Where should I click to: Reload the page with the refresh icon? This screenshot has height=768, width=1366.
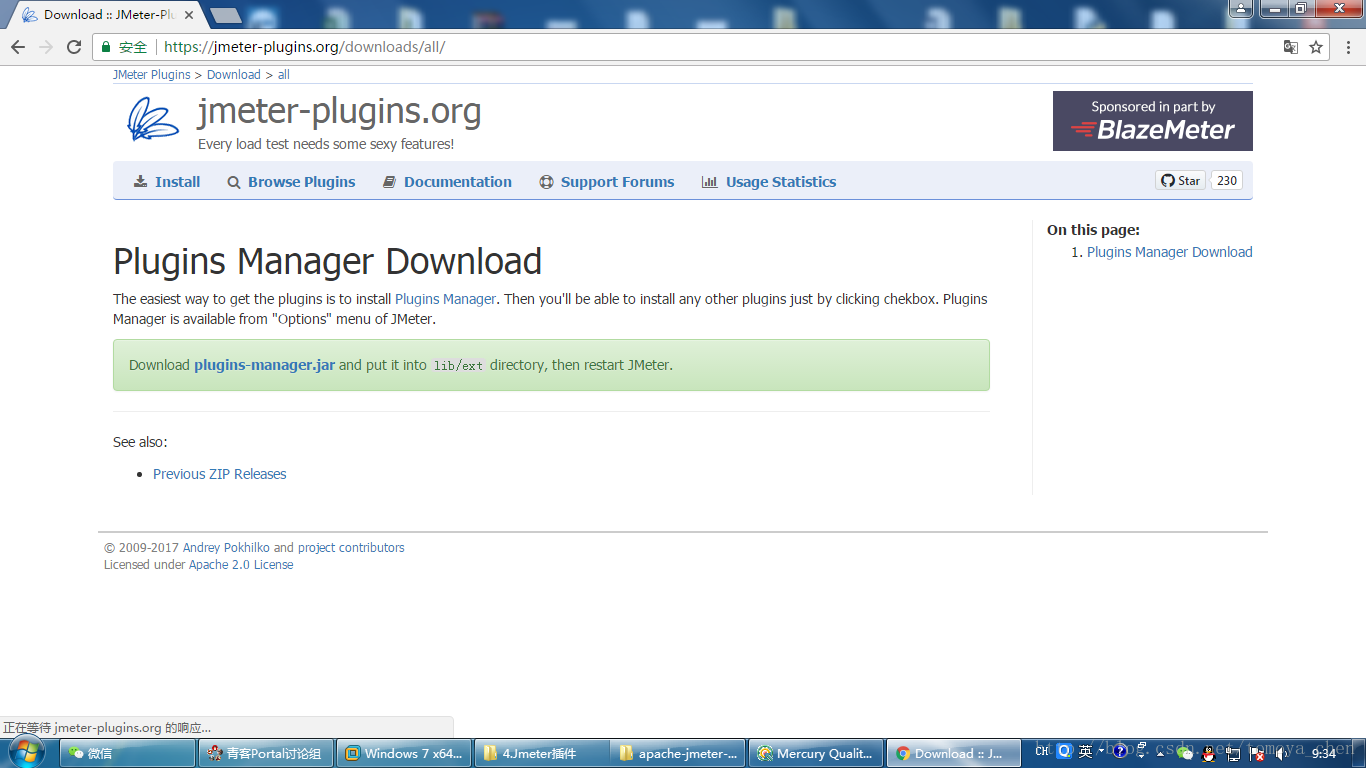click(74, 47)
